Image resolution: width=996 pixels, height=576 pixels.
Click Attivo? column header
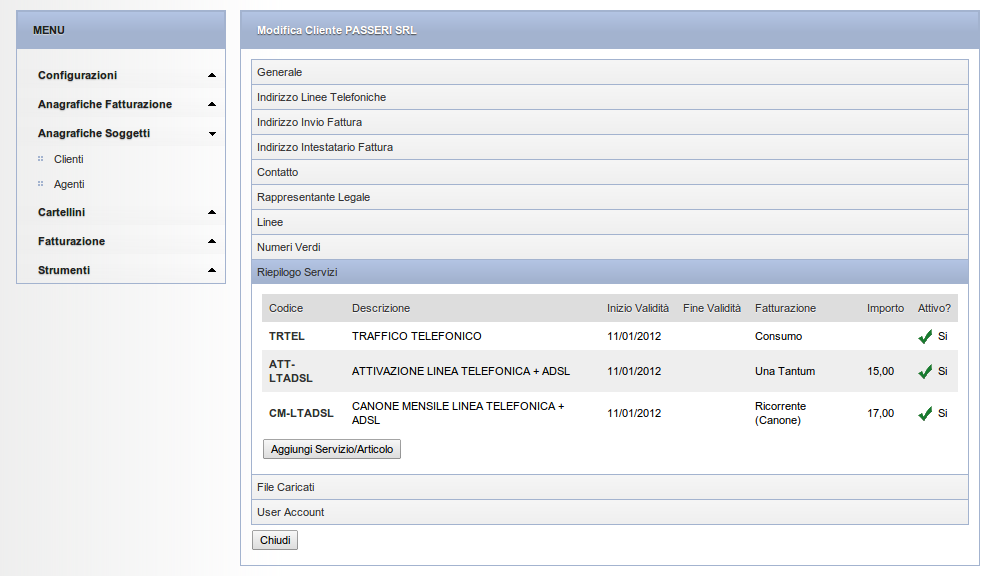(x=934, y=308)
